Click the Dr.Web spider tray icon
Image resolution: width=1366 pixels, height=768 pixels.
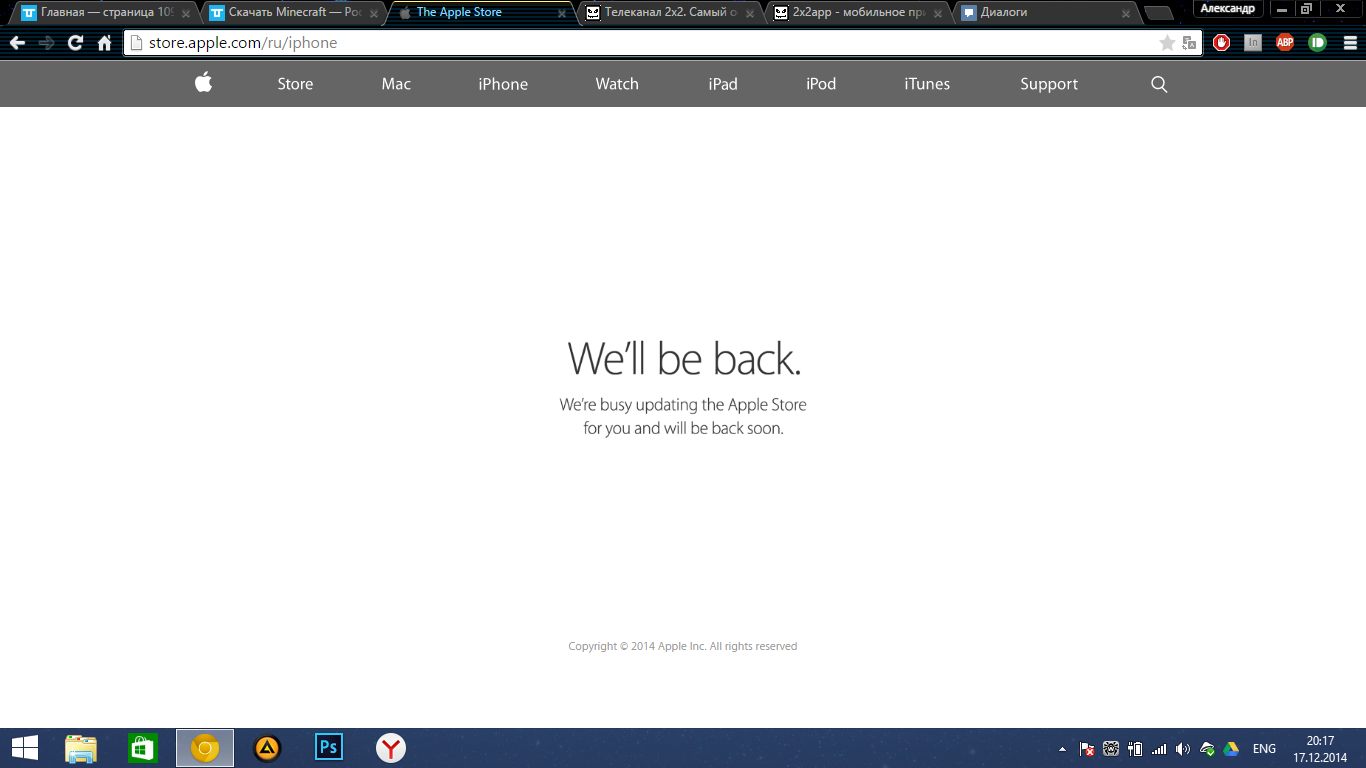point(1111,749)
